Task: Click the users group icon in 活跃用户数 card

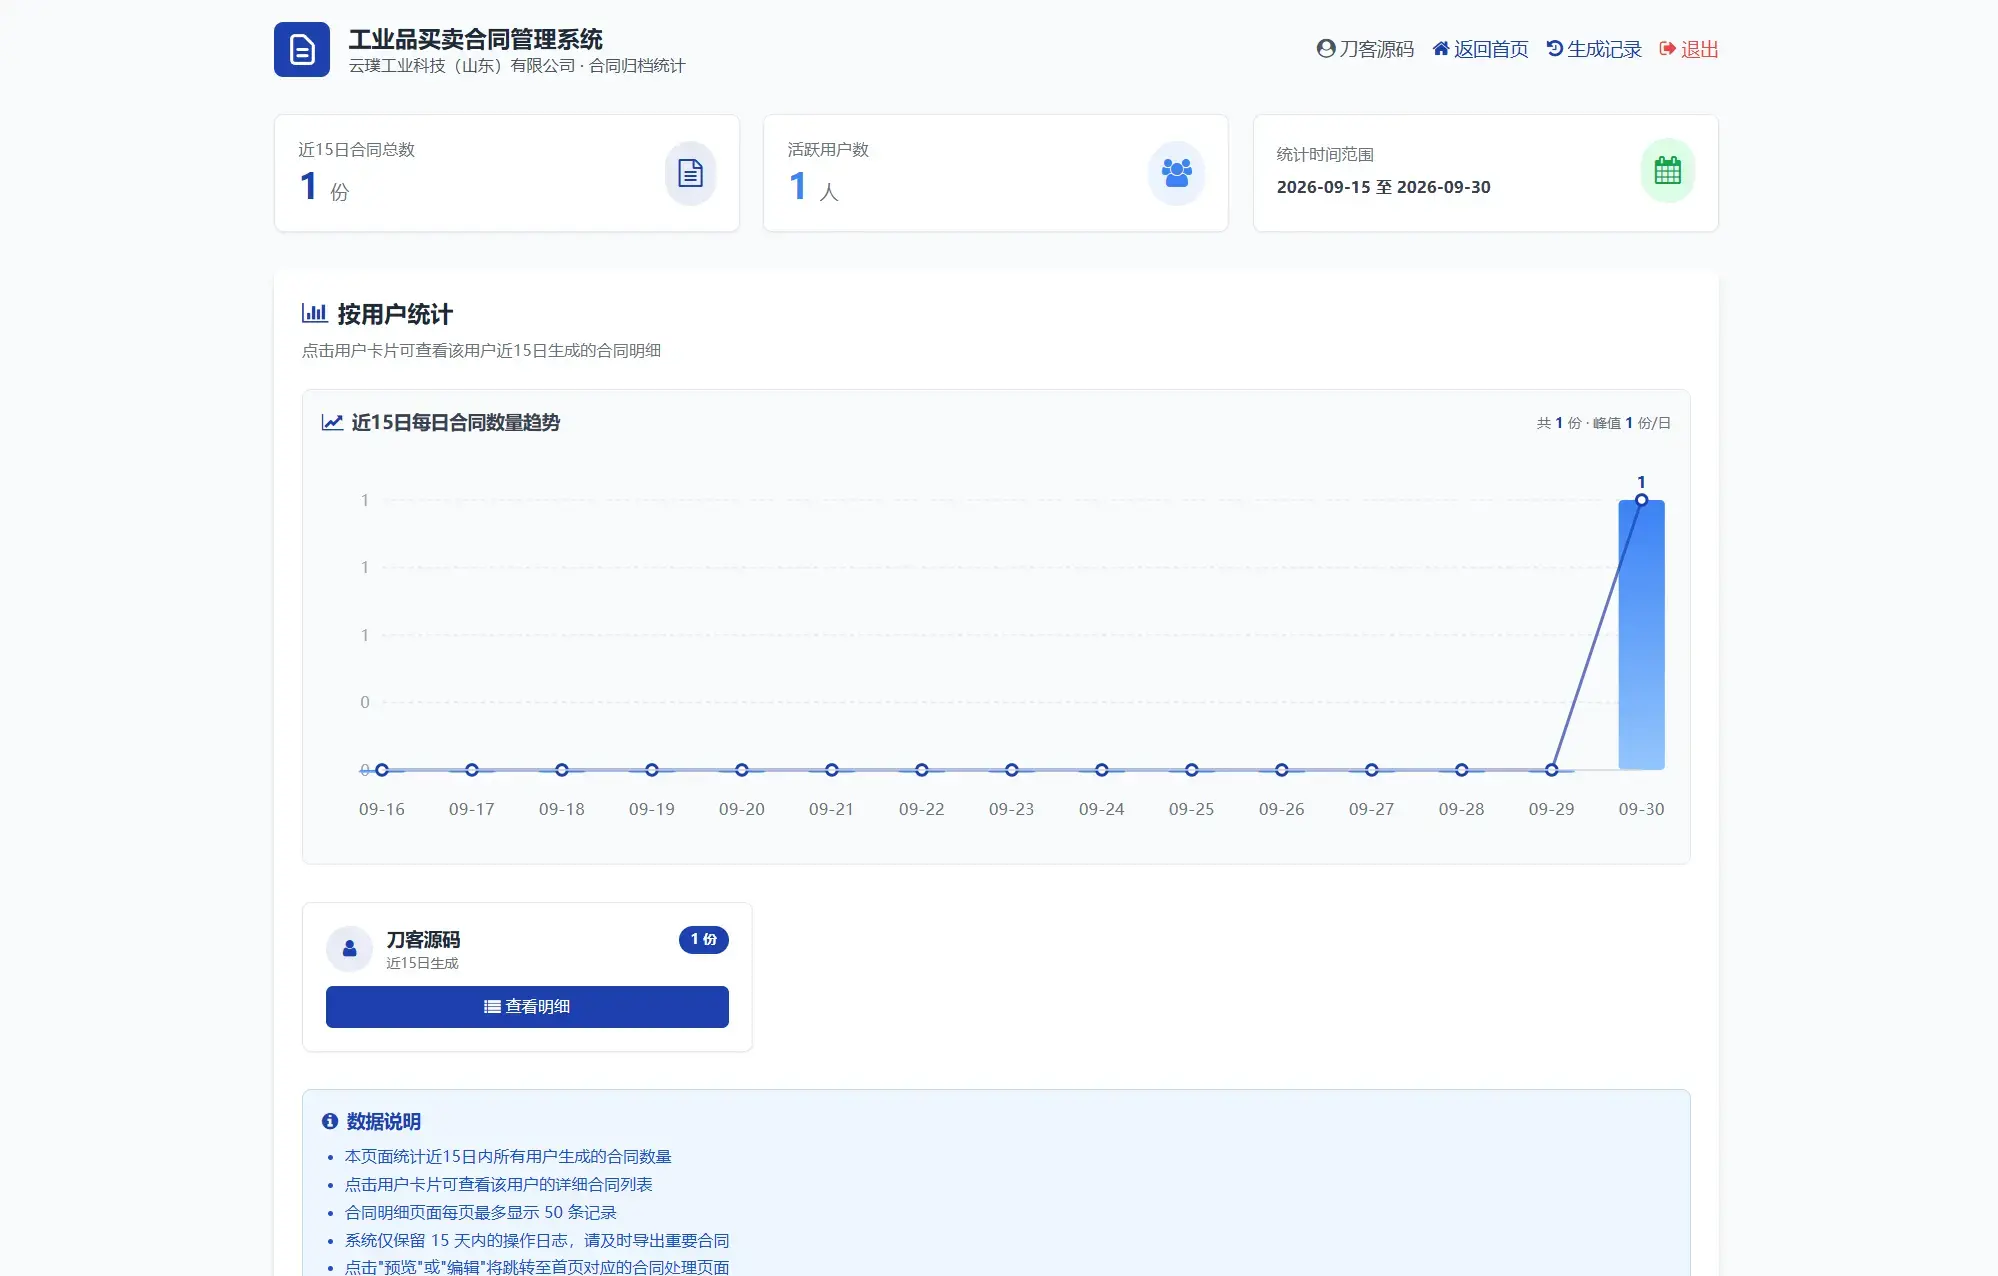Action: [x=1176, y=173]
